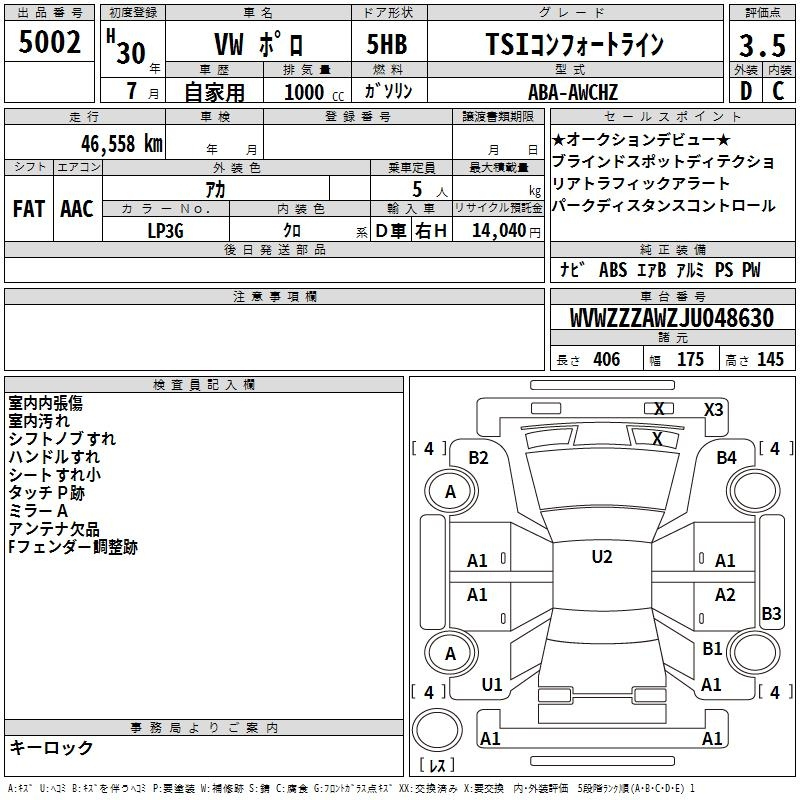Viewport: 800px width, 800px height.
Task: Select vehicle history 自家用
Action: pos(214,92)
